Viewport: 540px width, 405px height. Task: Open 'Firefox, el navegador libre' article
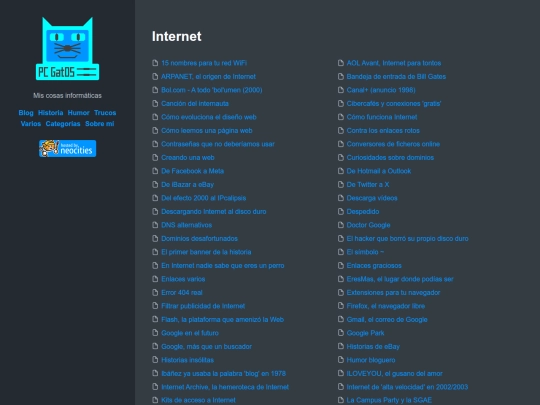386,306
